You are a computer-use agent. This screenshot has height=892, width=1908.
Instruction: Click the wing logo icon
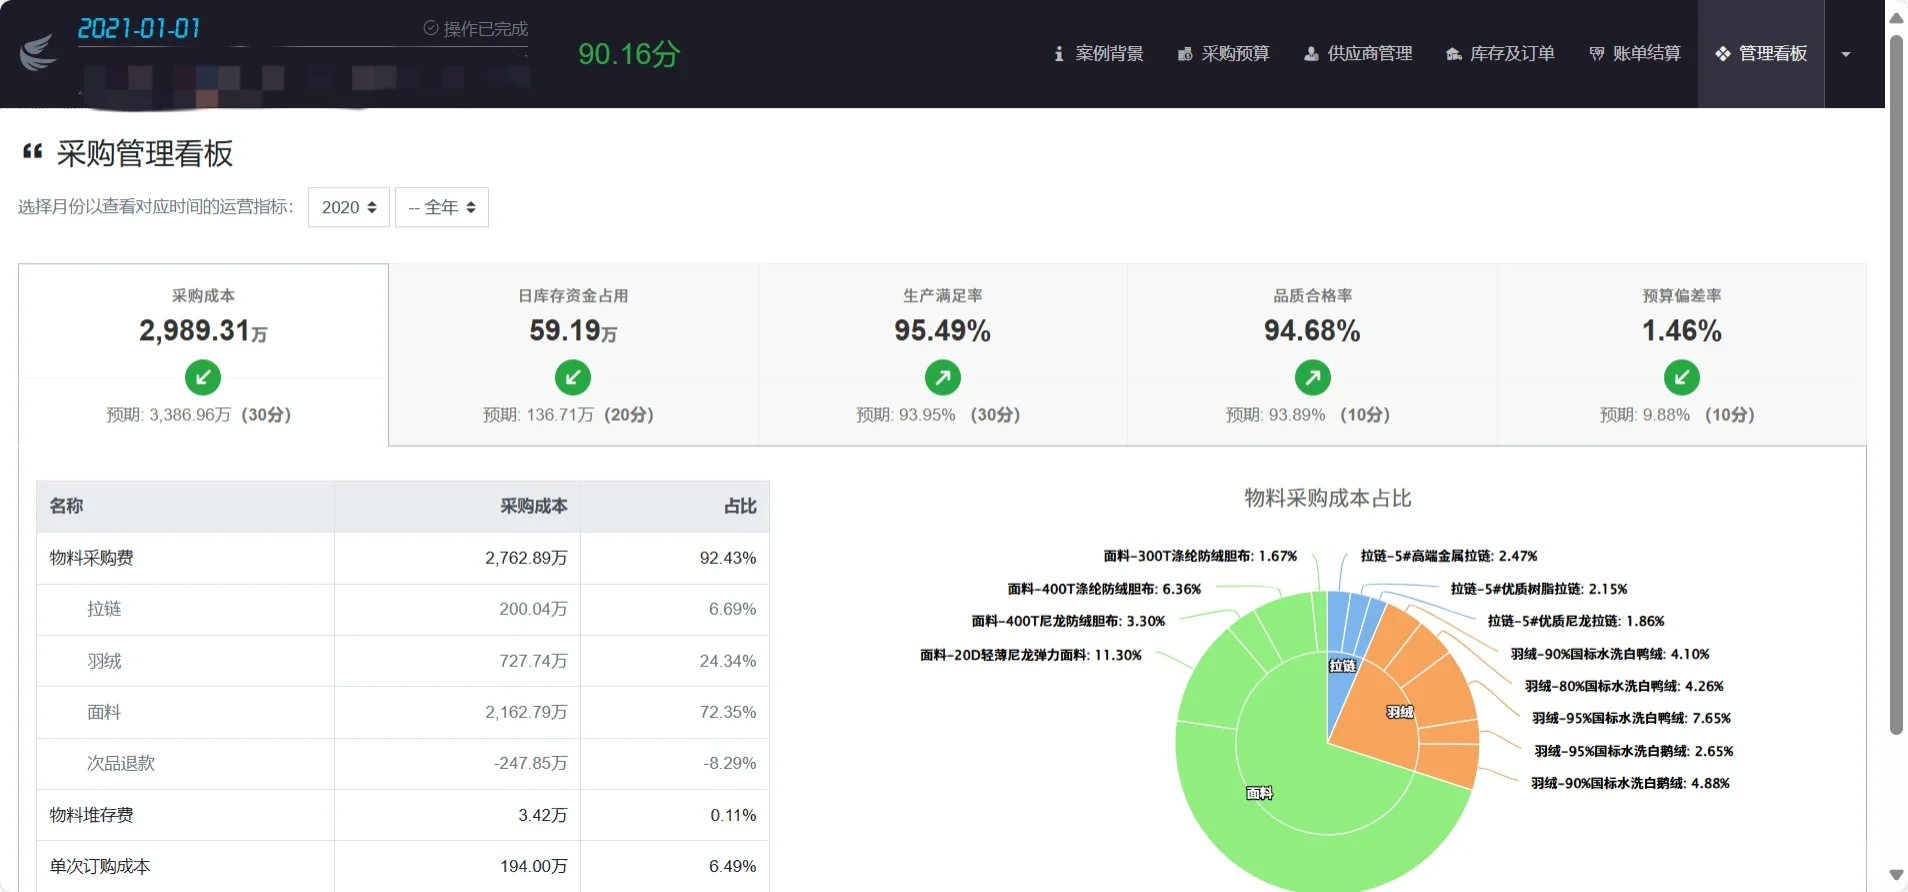[38, 52]
